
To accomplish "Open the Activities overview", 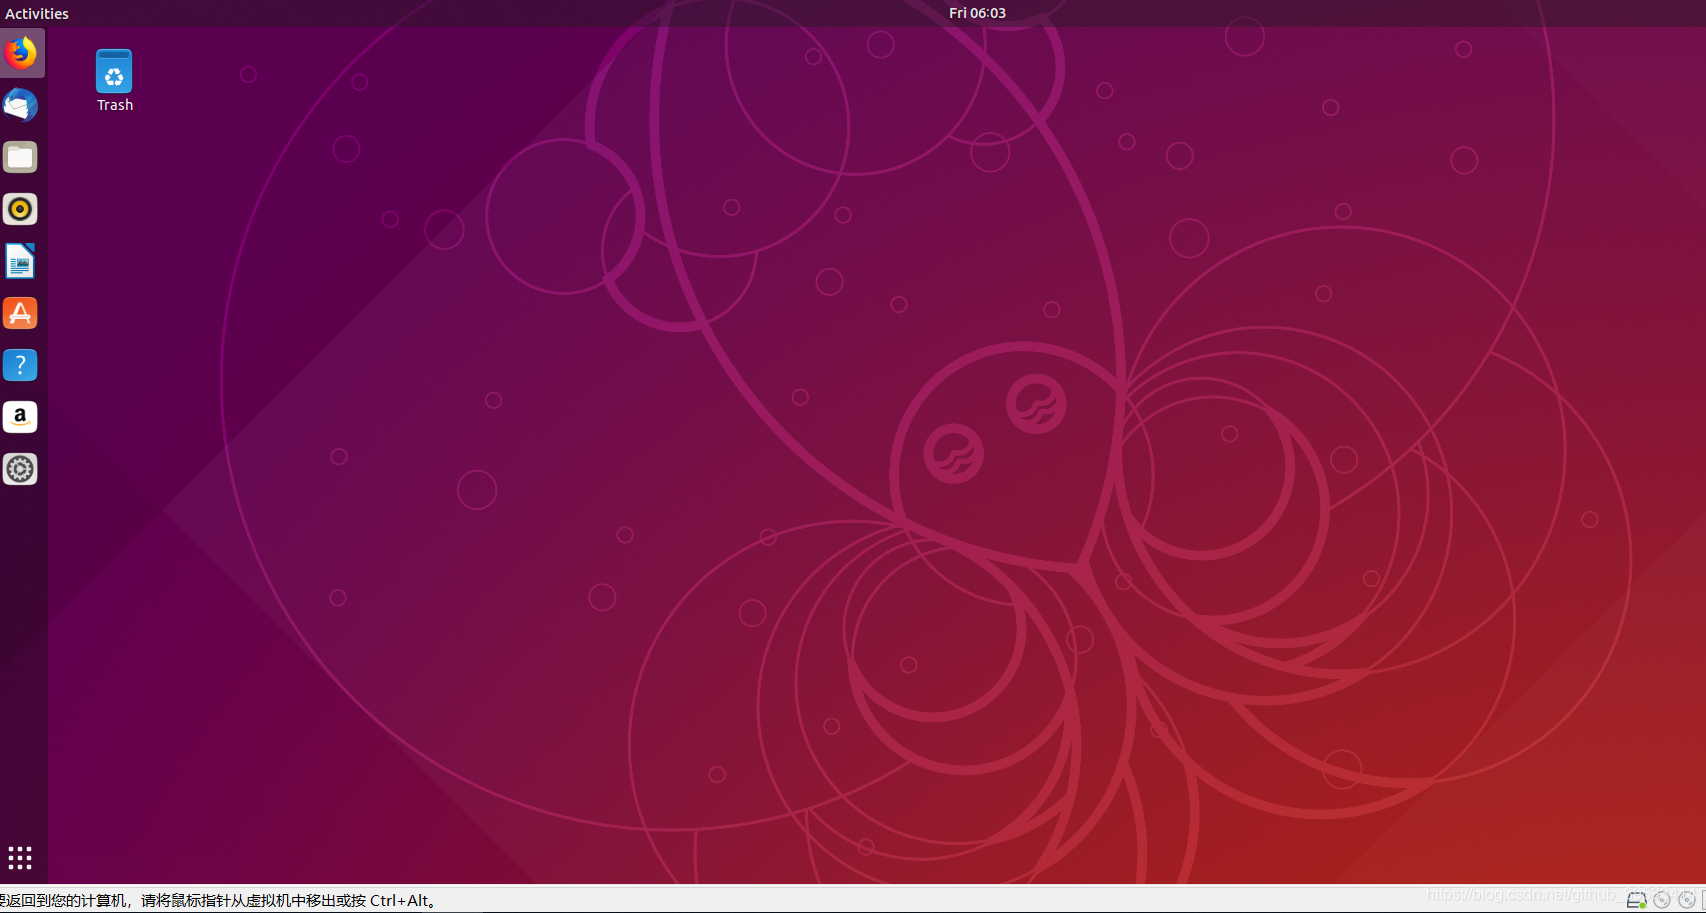I will pyautogui.click(x=37, y=13).
